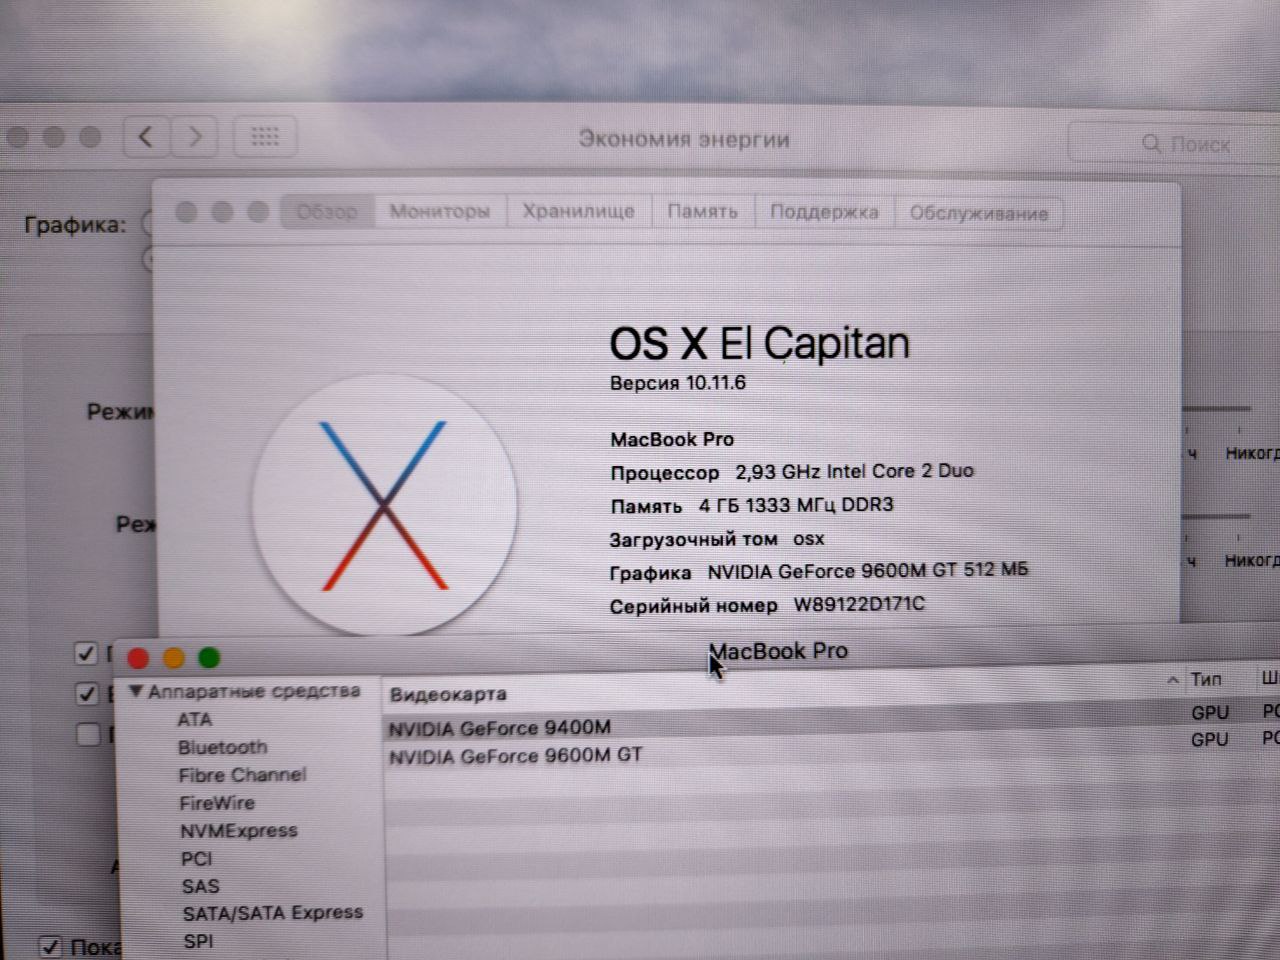The image size is (1280, 960).
Task: Select SATA/SATA Express in the sidebar
Action: pyautogui.click(x=273, y=913)
